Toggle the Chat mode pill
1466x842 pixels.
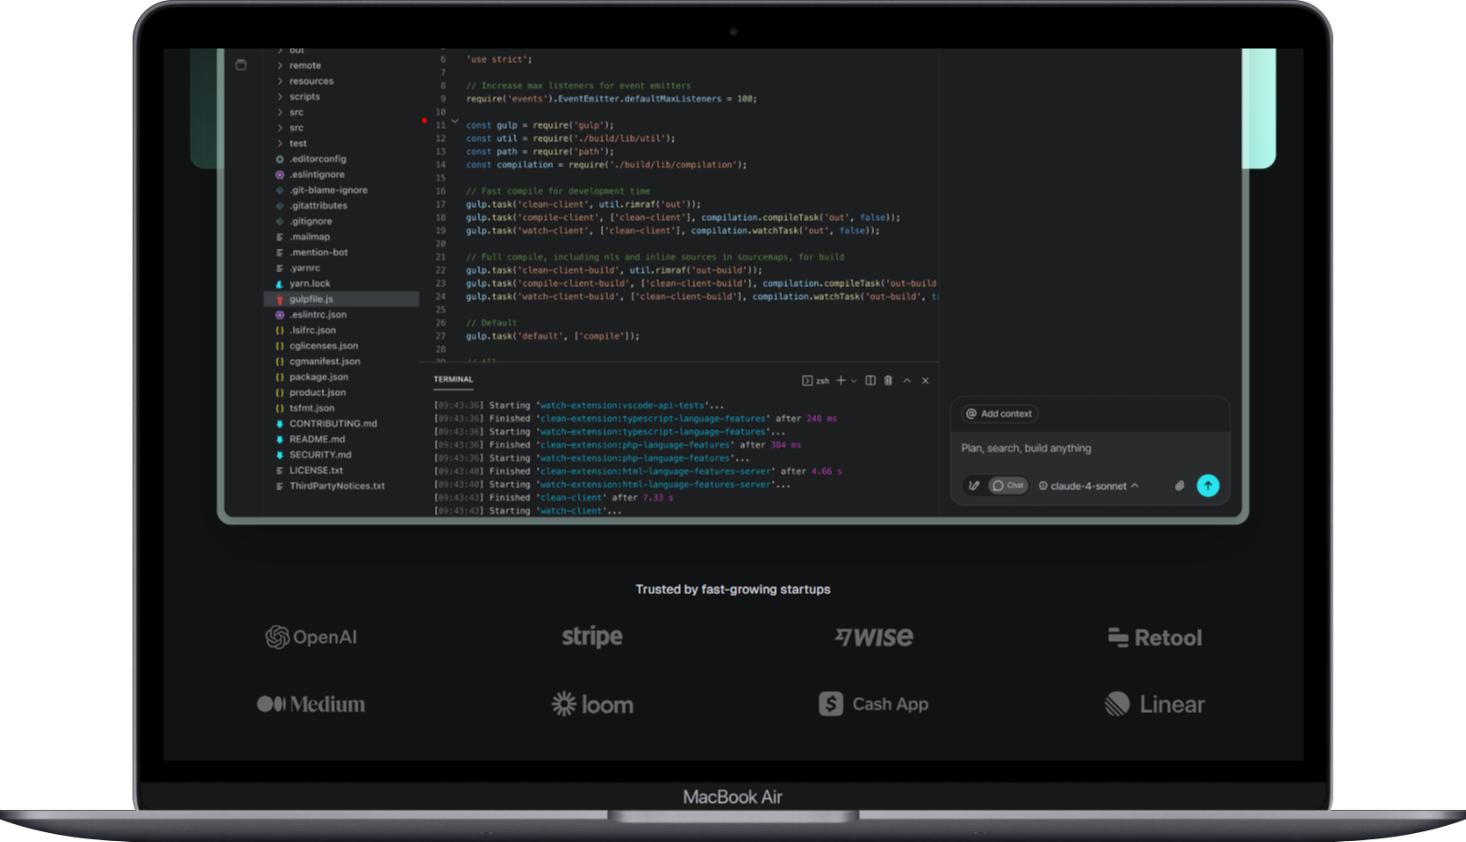point(1008,486)
